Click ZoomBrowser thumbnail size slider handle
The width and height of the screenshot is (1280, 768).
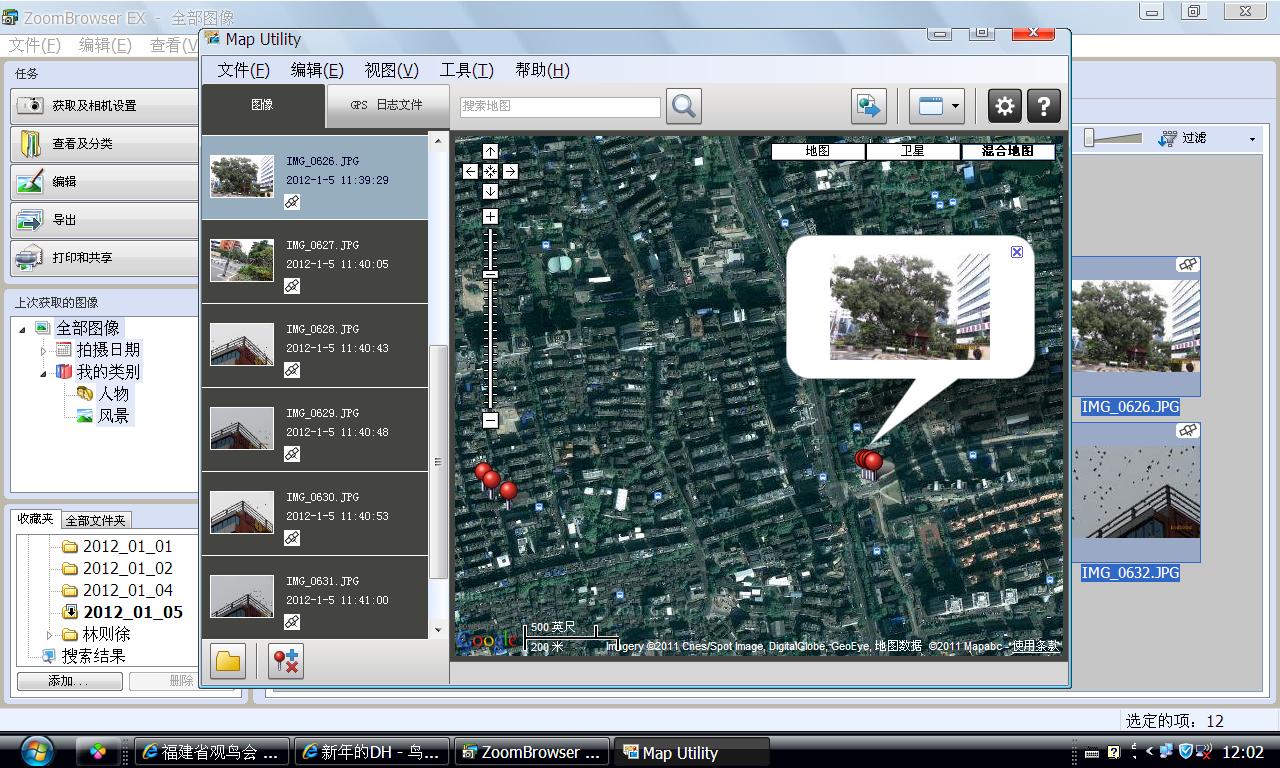pos(1091,138)
